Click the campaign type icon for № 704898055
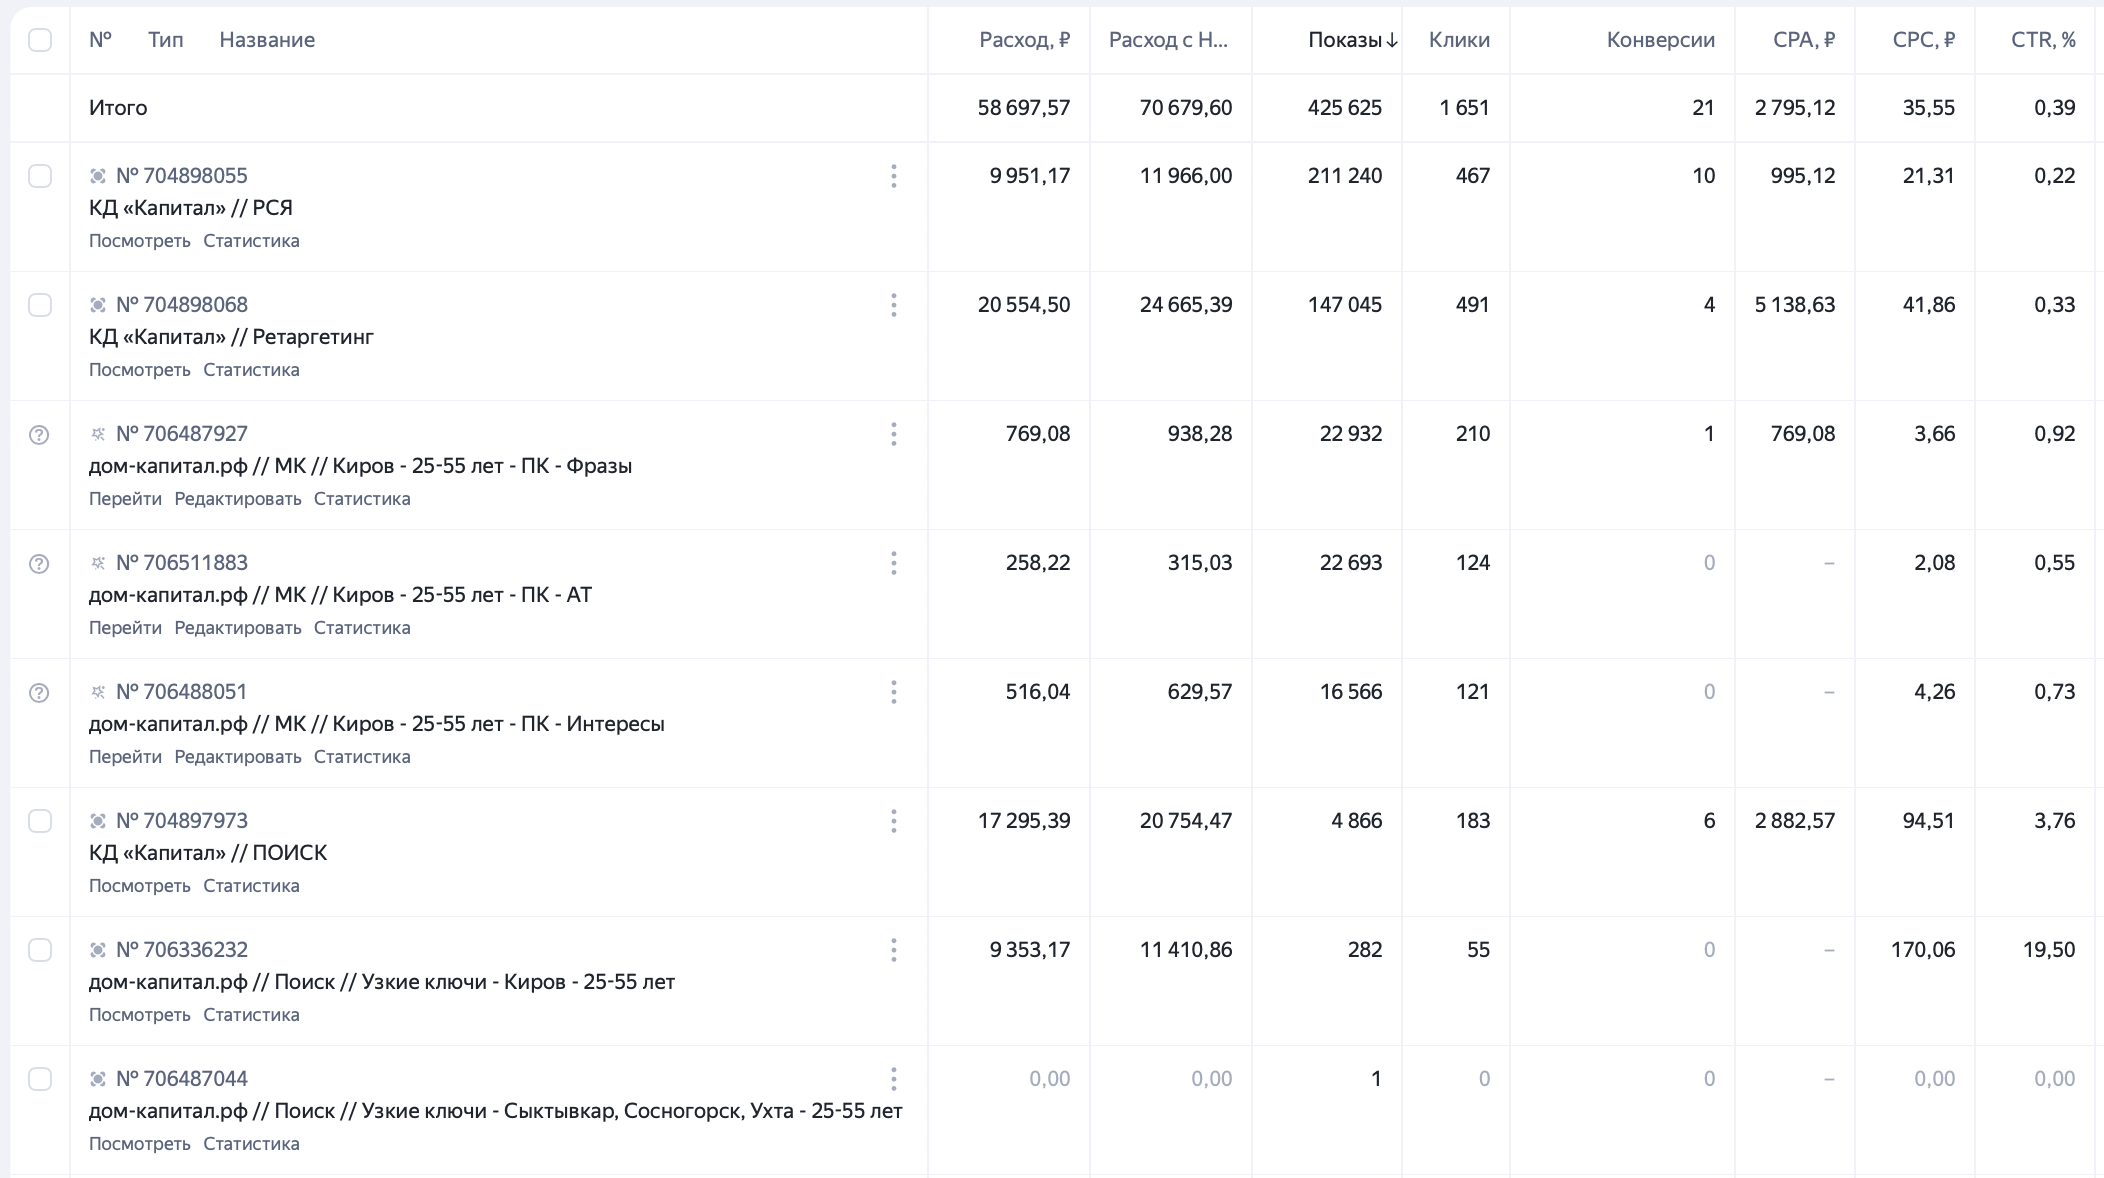The height and width of the screenshot is (1178, 2104). [x=98, y=176]
